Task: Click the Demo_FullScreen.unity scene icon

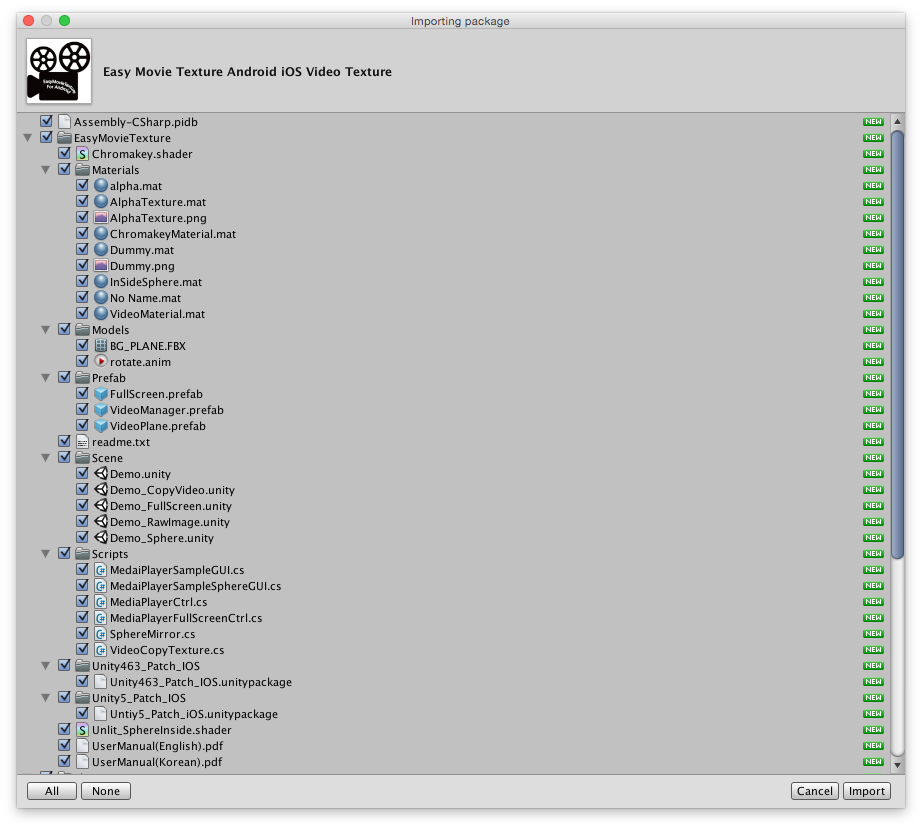Action: [x=101, y=506]
